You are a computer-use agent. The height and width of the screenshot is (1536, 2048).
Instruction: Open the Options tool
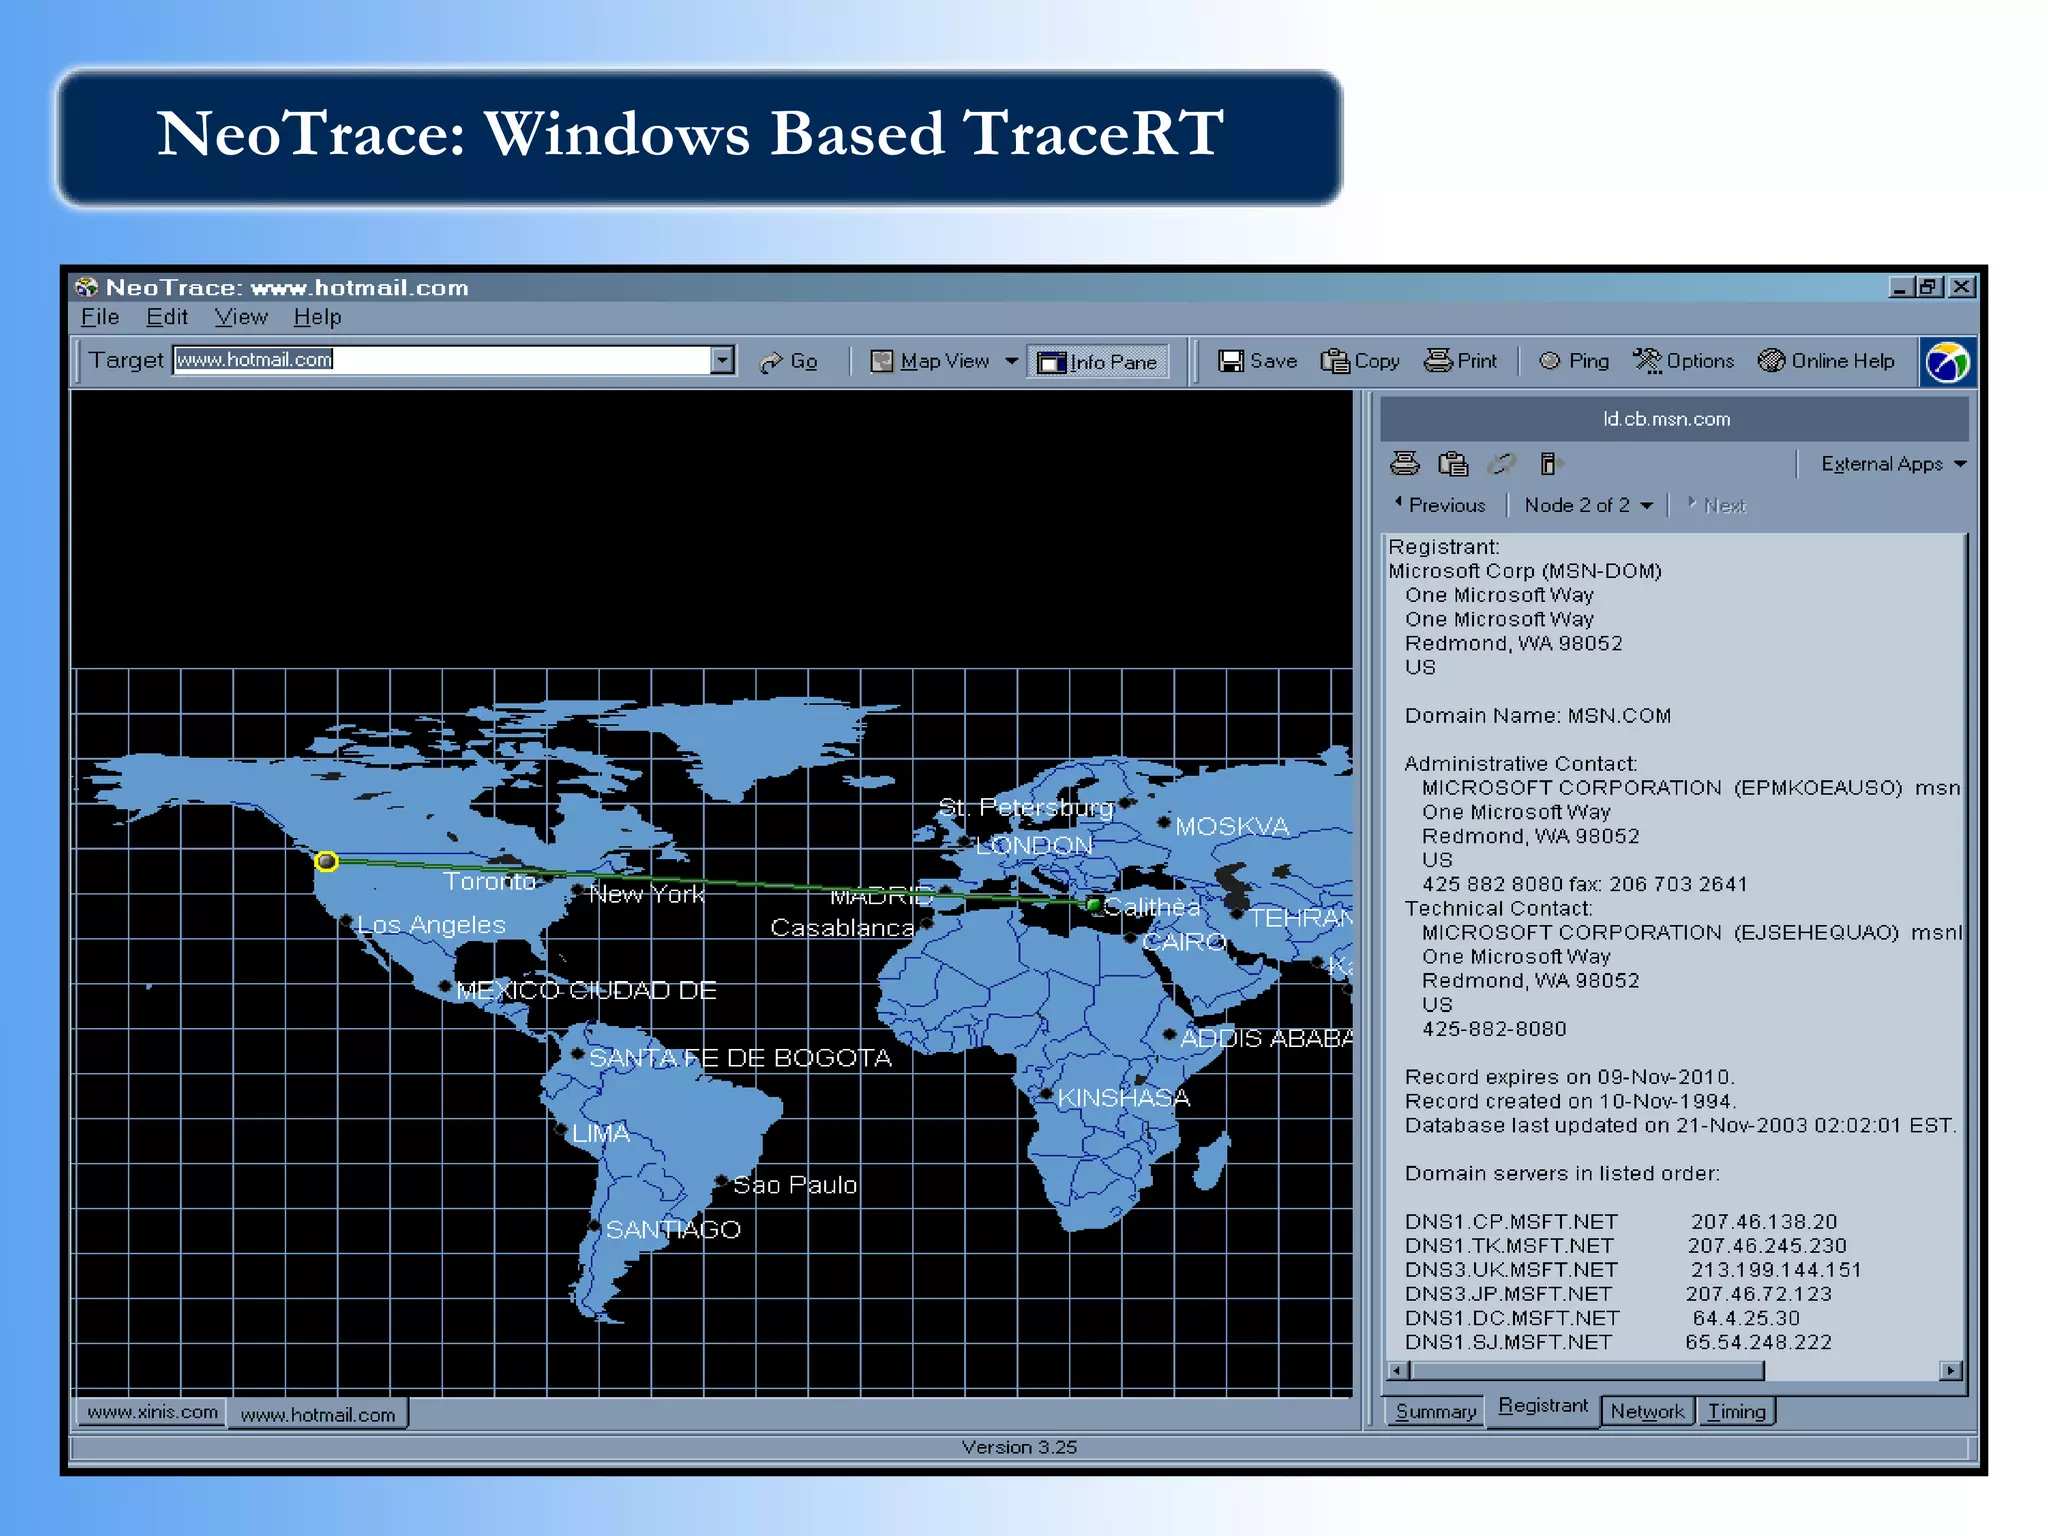click(x=1683, y=361)
